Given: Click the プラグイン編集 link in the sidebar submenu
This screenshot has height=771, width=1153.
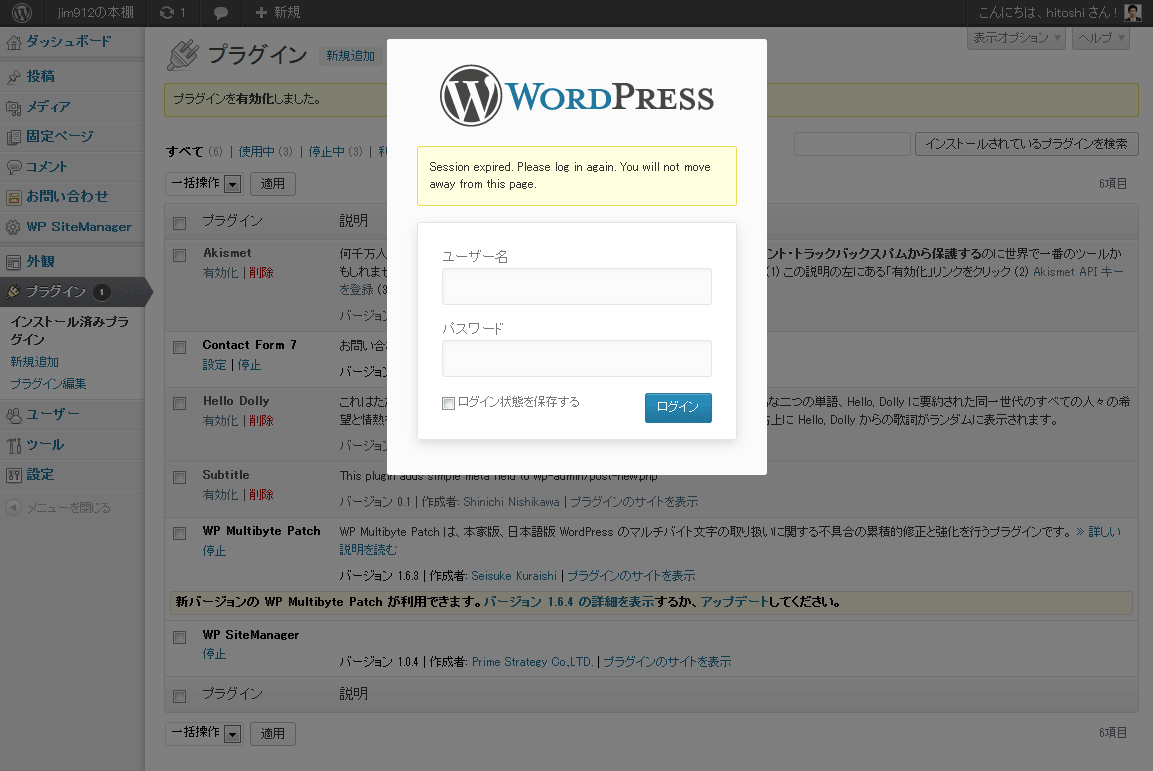Looking at the screenshot, I should [x=48, y=383].
